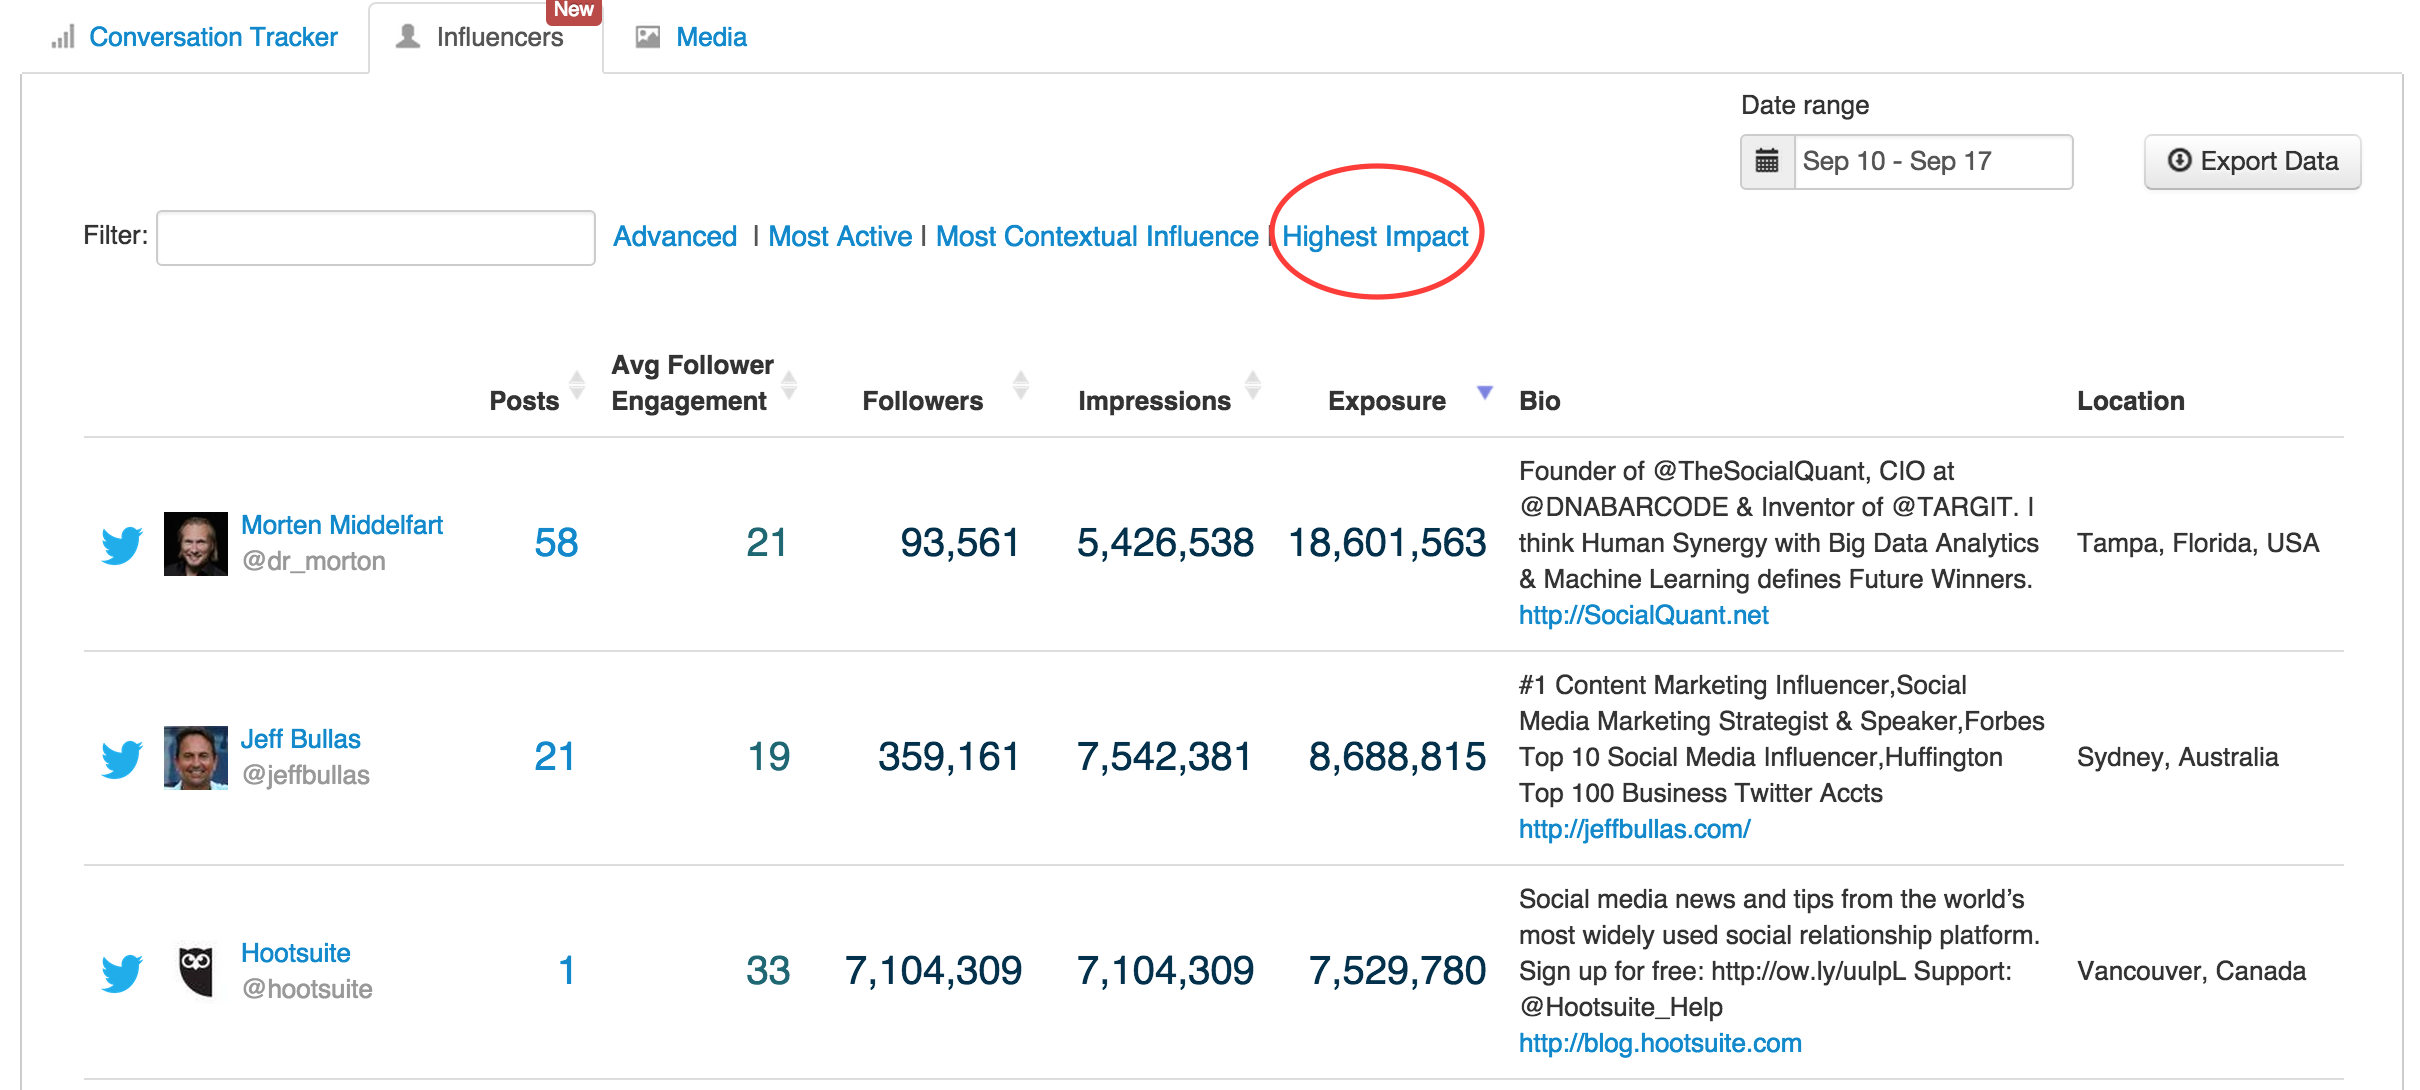Click the Bio column header

click(1540, 401)
